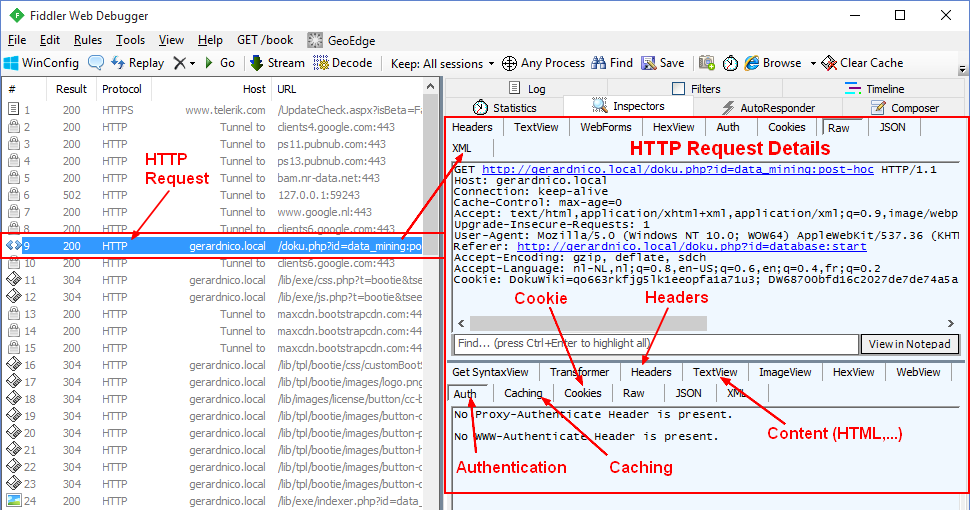Click the Any Process target icon
The width and height of the screenshot is (970, 510).
point(509,63)
